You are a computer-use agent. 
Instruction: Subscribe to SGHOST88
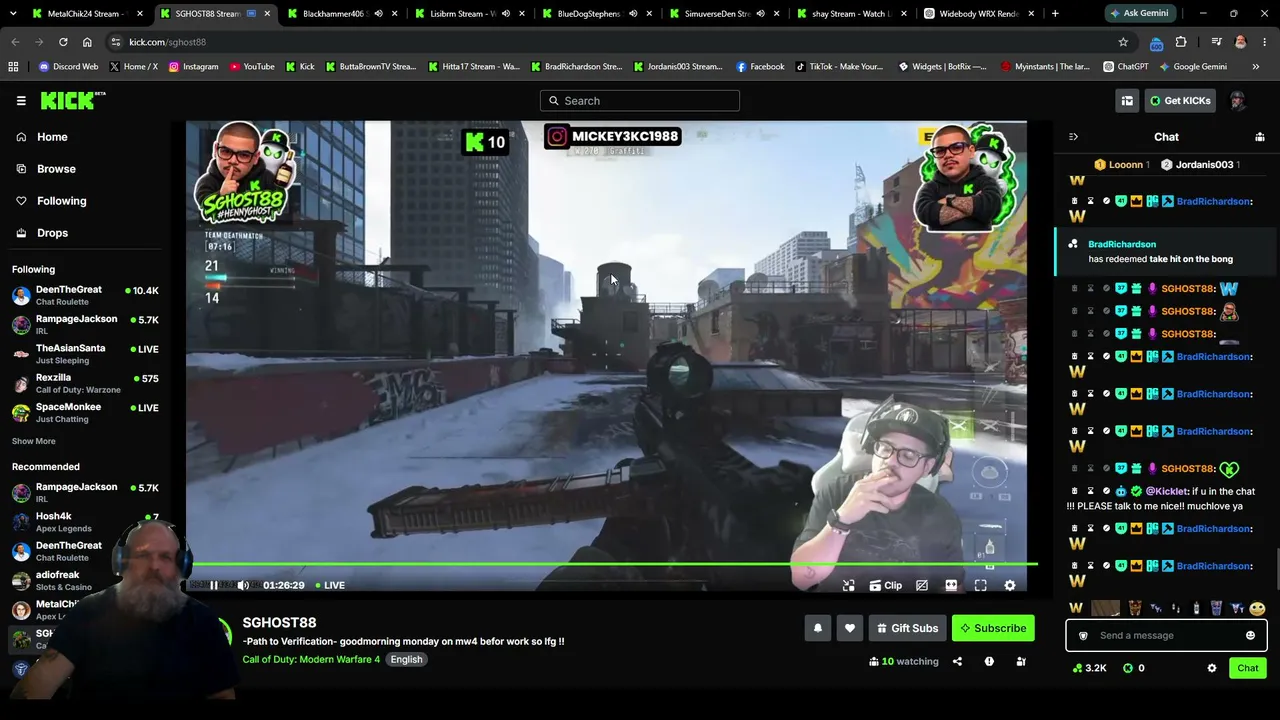click(993, 628)
